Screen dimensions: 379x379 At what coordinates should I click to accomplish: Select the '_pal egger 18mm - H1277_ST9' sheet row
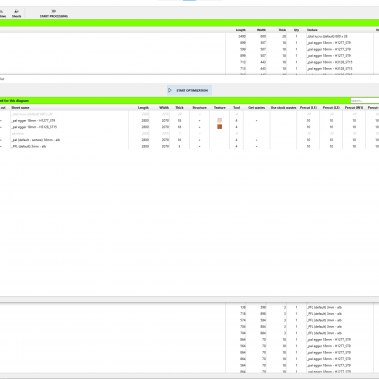(x=189, y=120)
